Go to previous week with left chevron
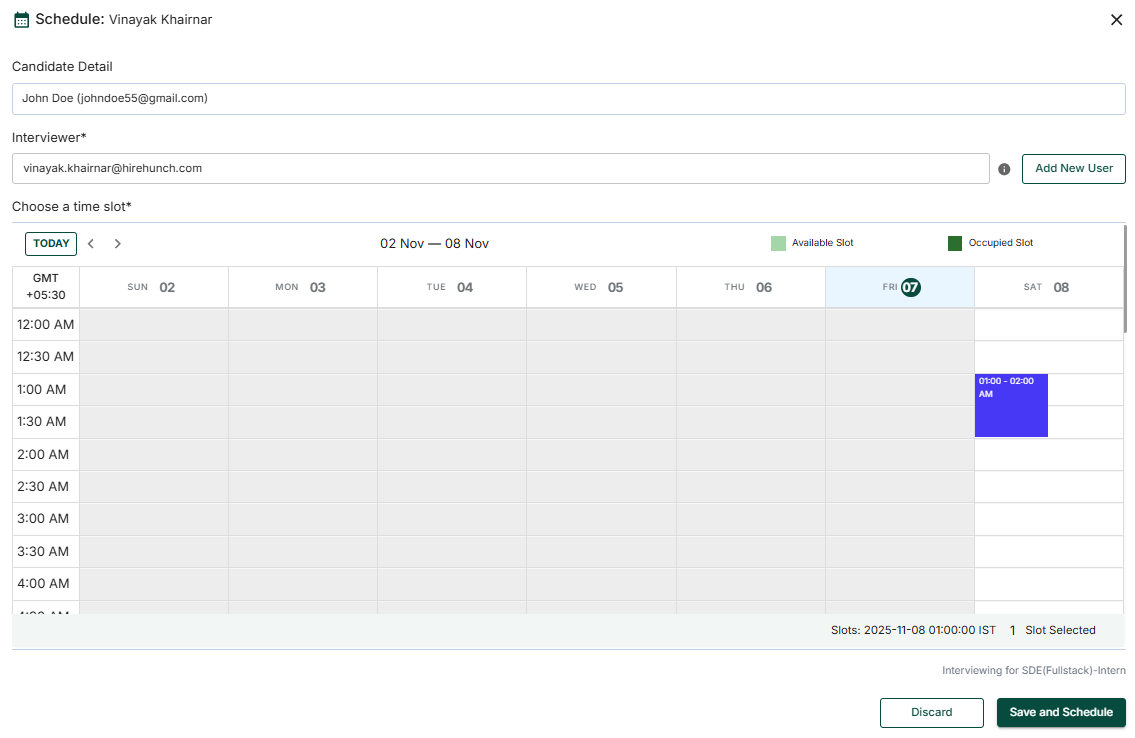 (91, 244)
